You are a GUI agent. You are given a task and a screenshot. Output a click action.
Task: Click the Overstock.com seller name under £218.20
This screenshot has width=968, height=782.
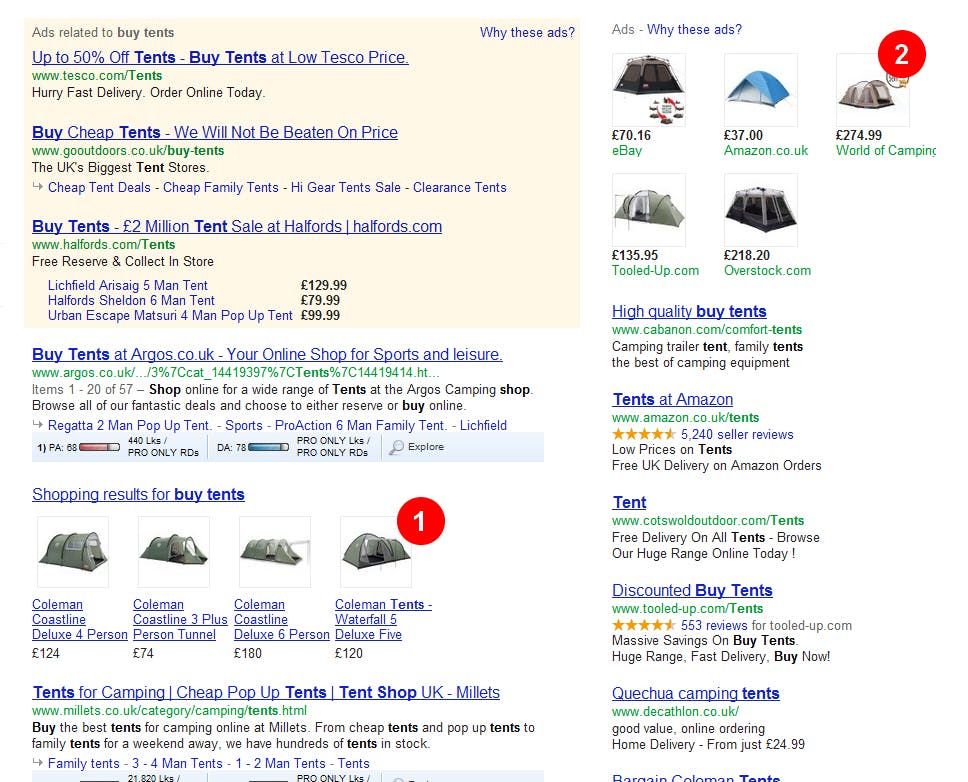coord(767,270)
